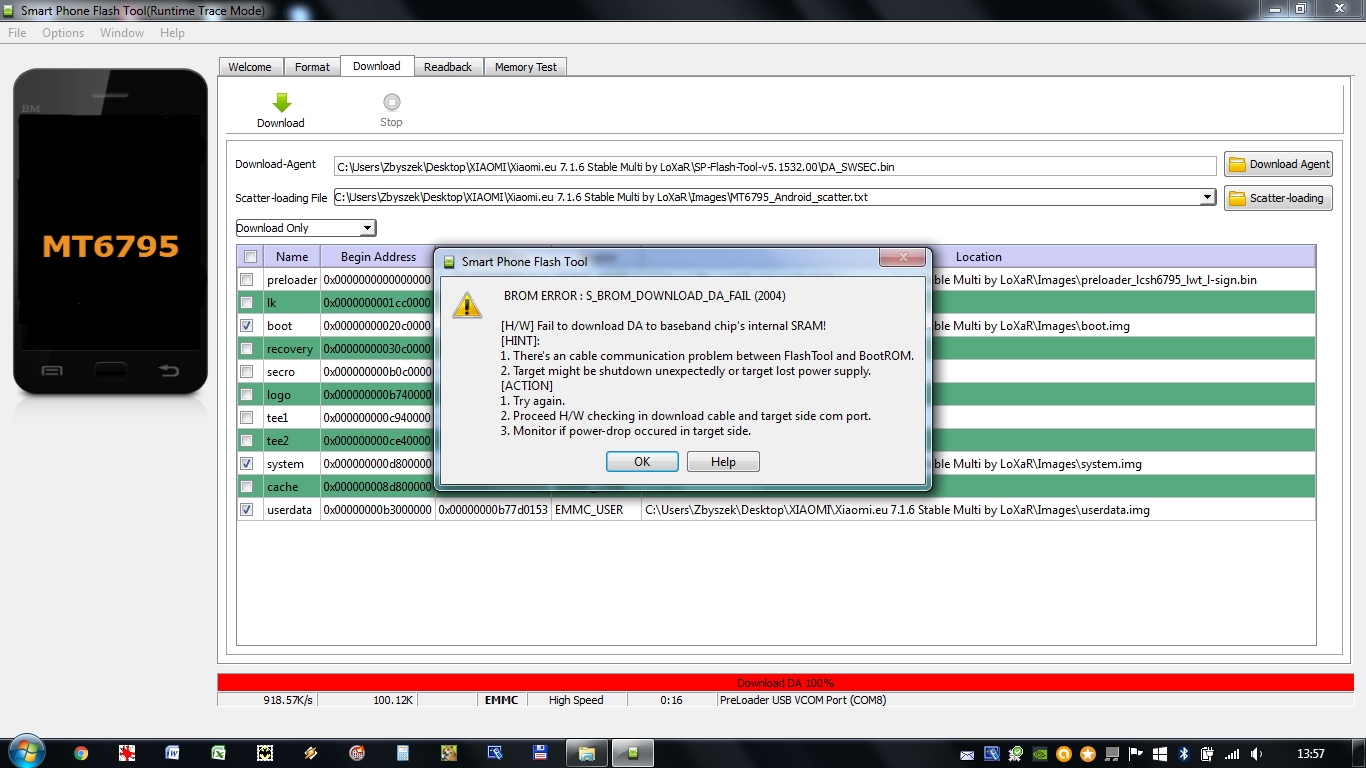Expand the Download Only mode dropdown
The image size is (1366, 768).
tap(368, 228)
